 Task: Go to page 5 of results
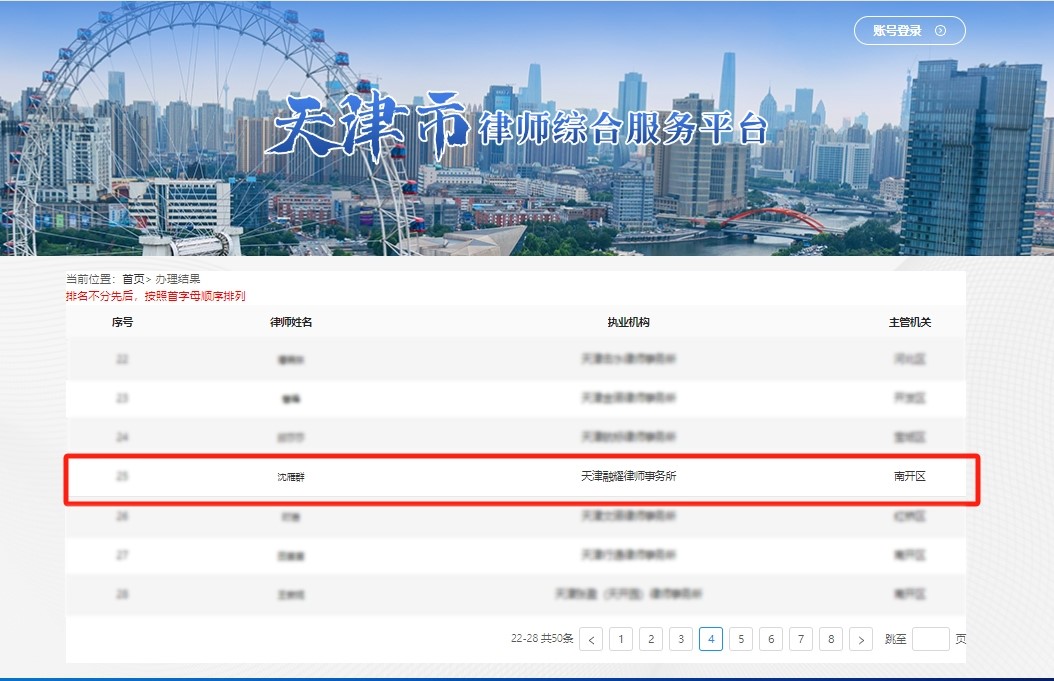[742, 638]
